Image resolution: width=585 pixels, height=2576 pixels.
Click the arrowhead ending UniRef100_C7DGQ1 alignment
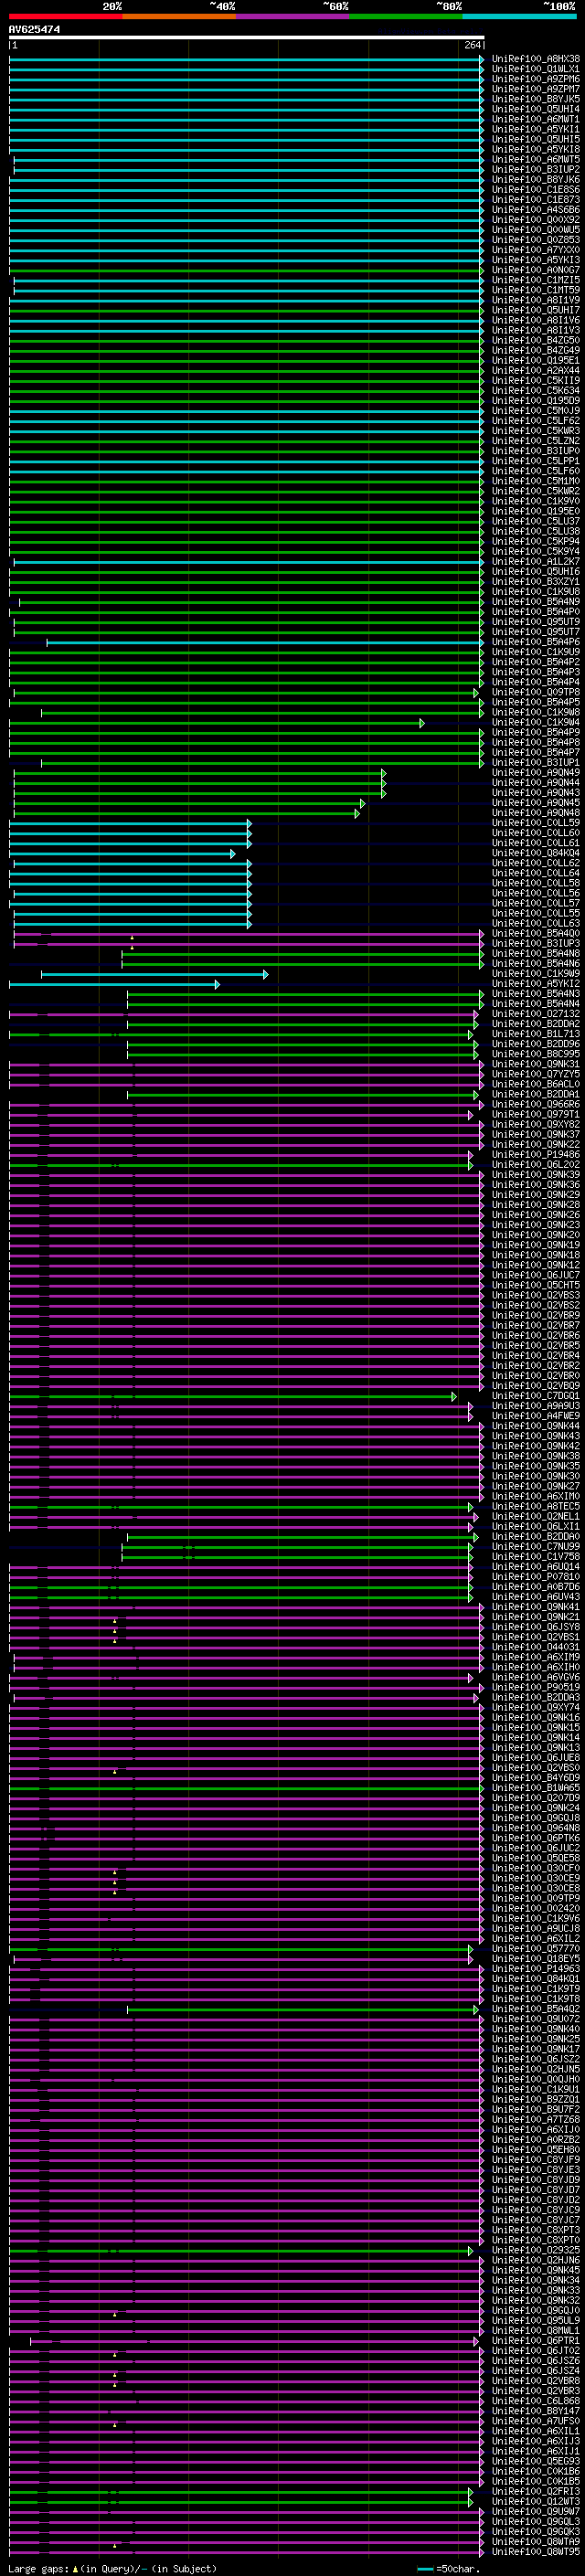[x=454, y=1396]
